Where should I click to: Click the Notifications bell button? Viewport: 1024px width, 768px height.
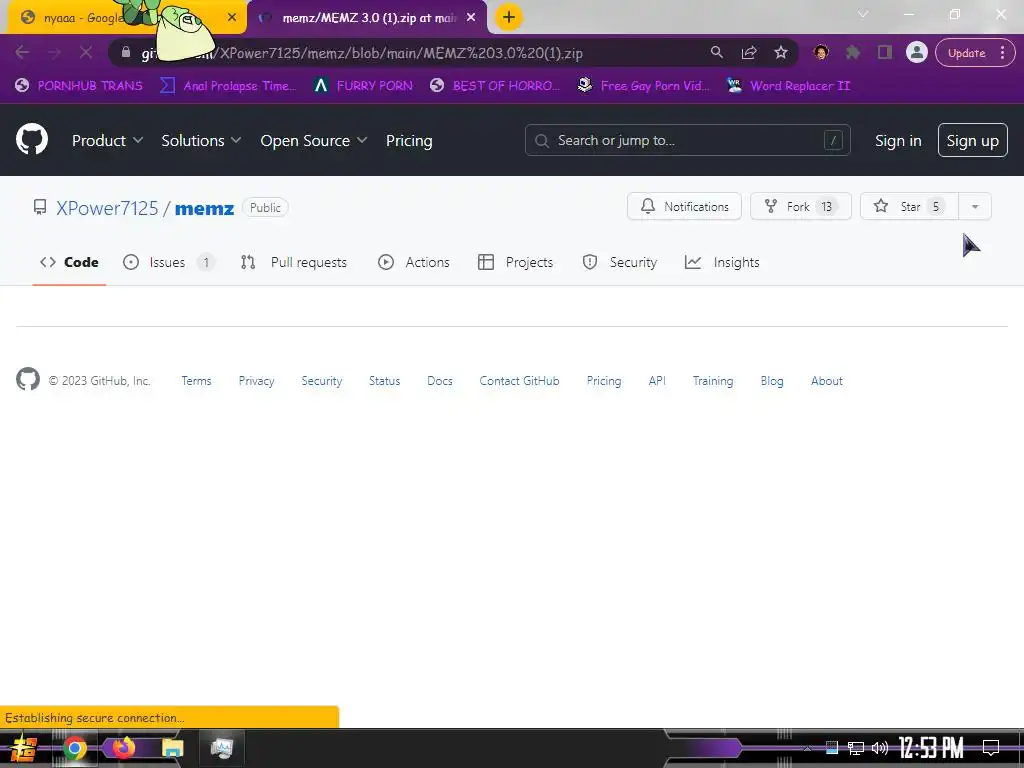coord(684,206)
